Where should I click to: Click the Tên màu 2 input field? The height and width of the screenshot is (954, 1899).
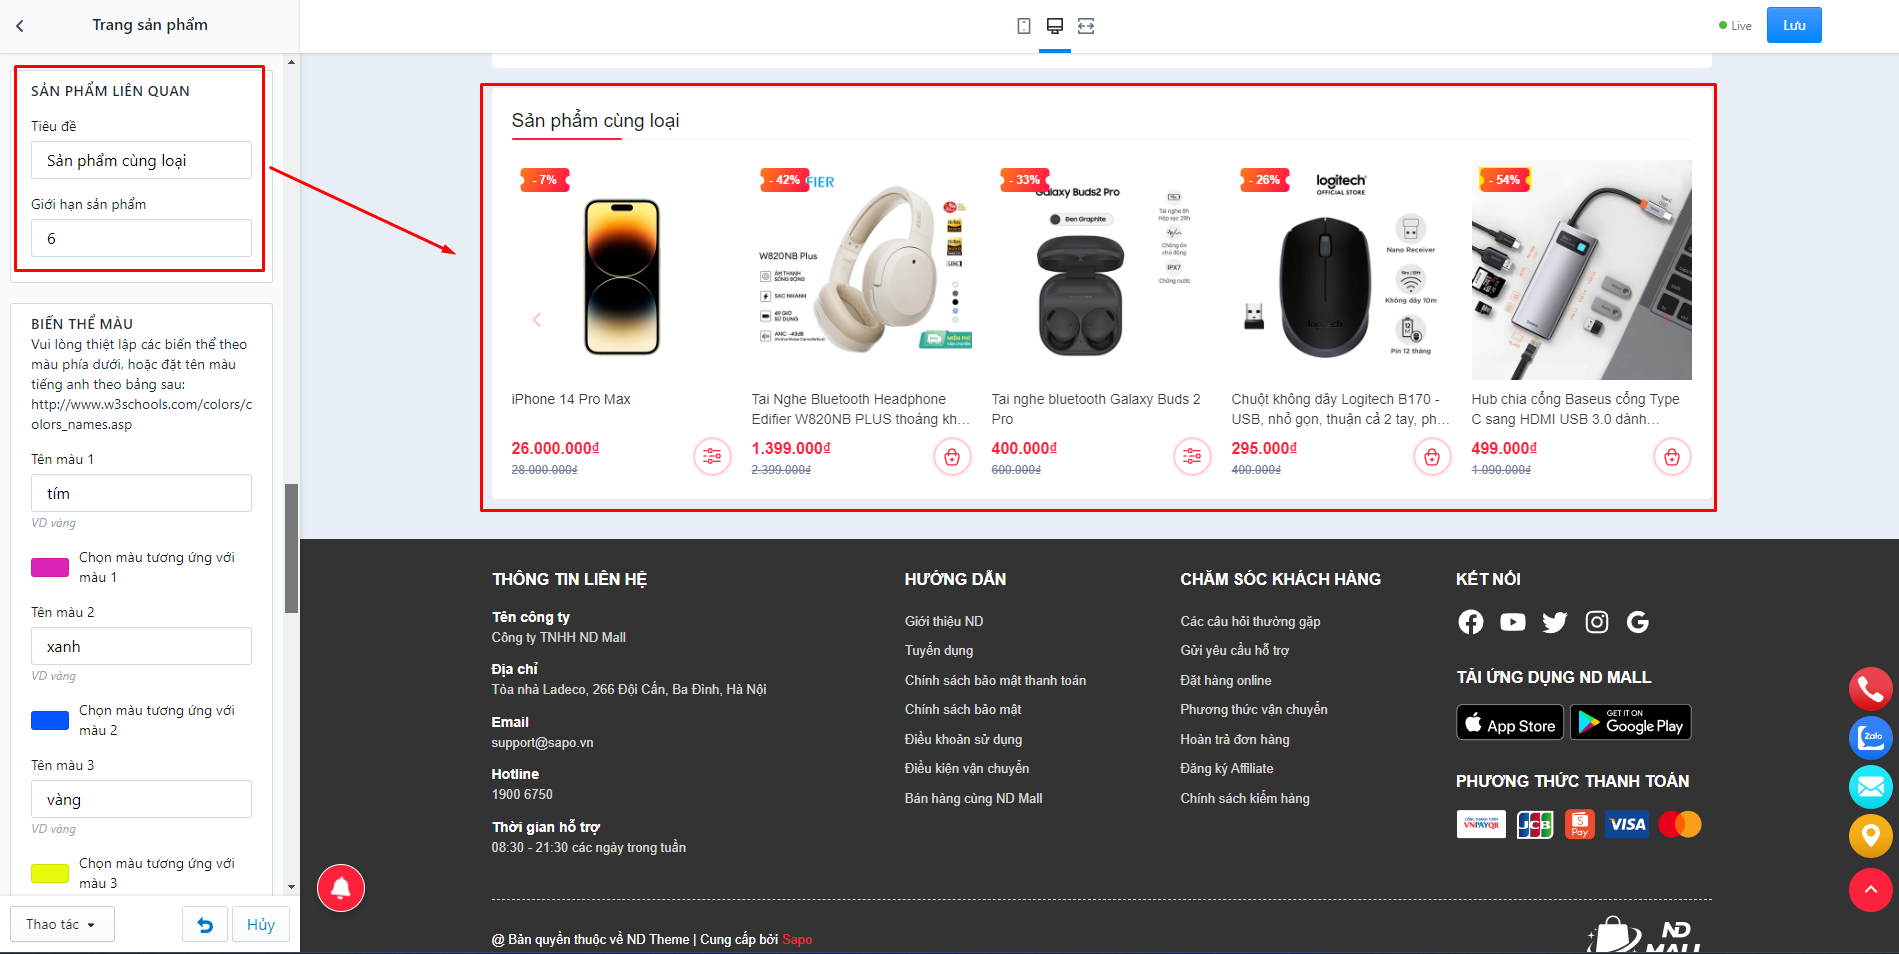(x=141, y=646)
